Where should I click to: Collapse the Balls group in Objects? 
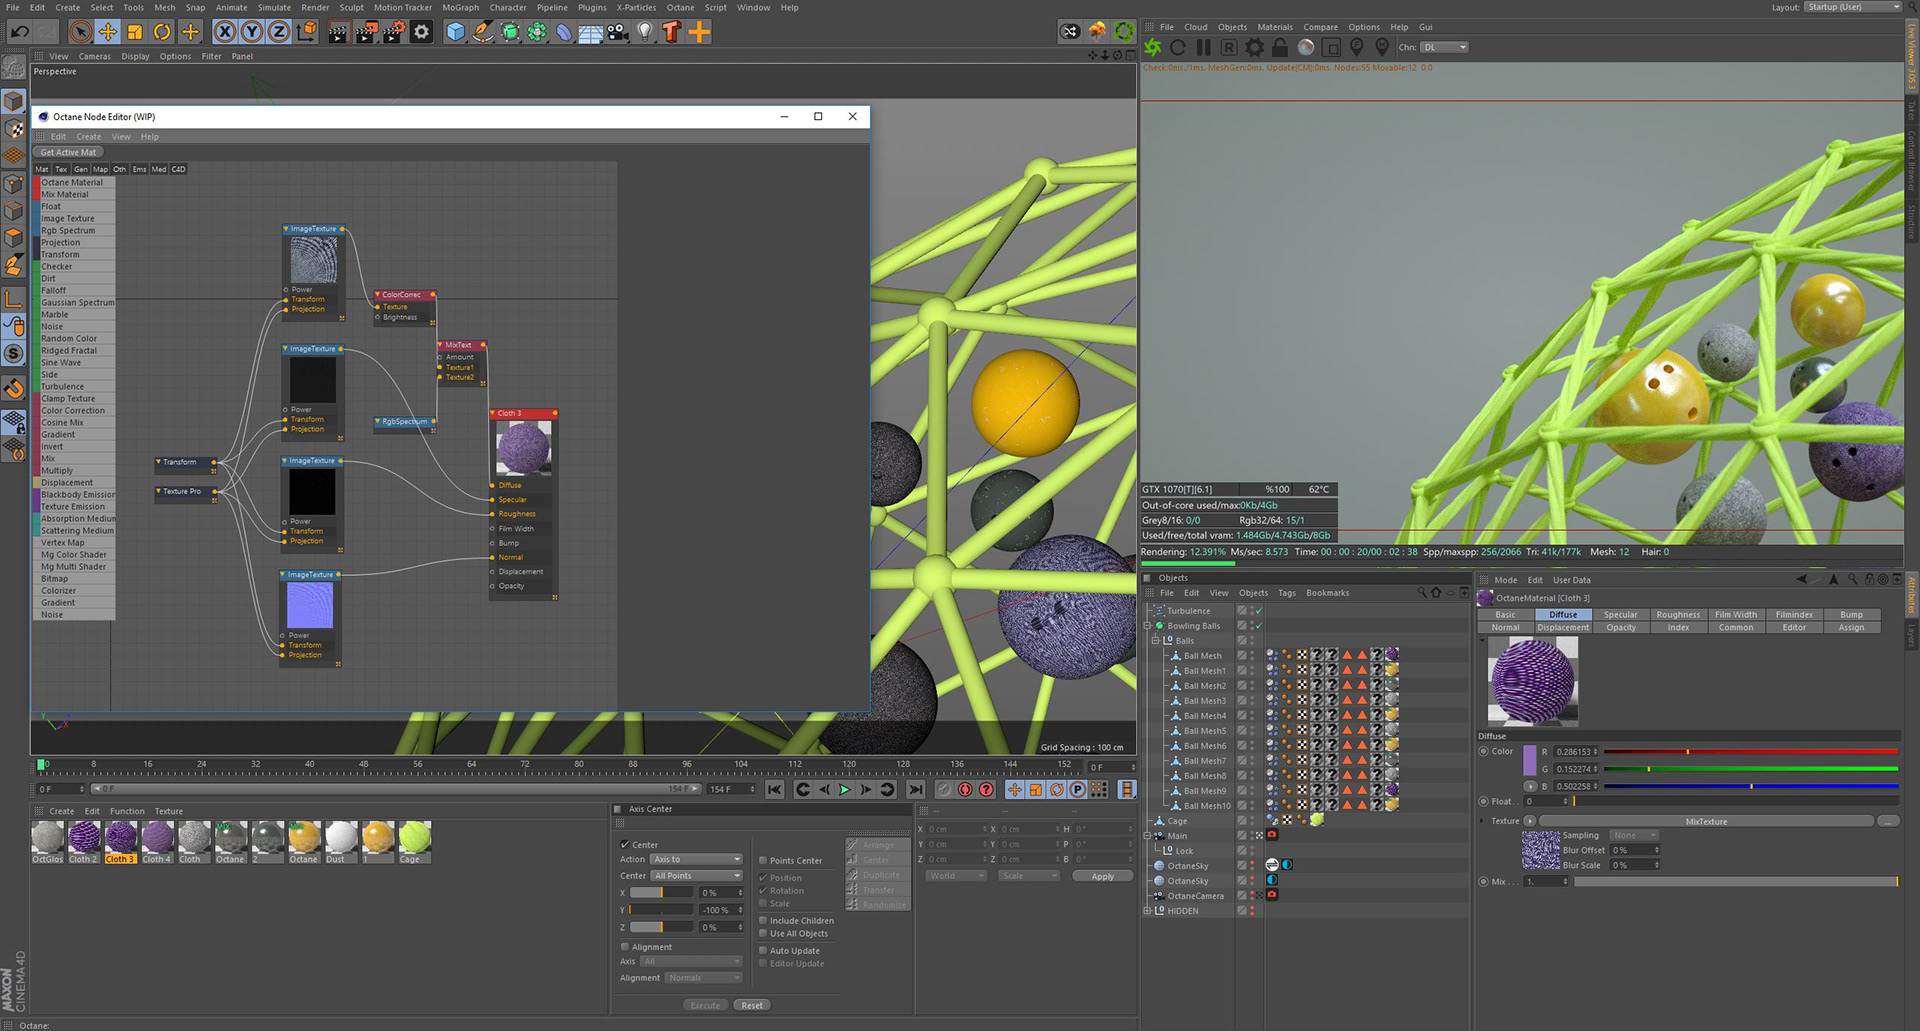coord(1156,640)
